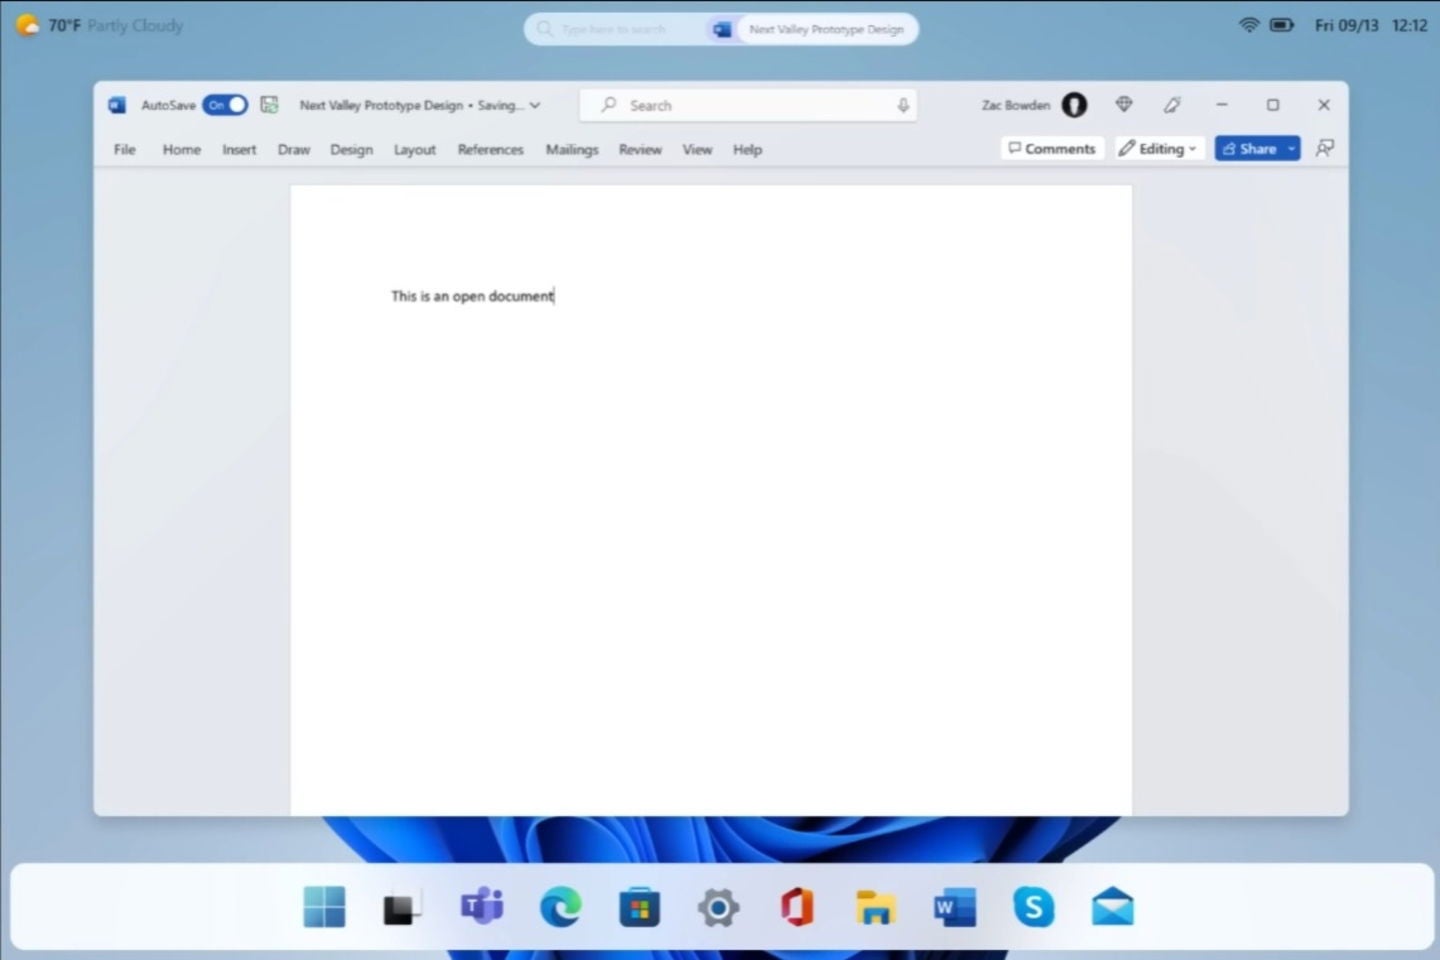The width and height of the screenshot is (1440, 960).
Task: Open the dictation microphone in the Search bar
Action: (x=902, y=105)
